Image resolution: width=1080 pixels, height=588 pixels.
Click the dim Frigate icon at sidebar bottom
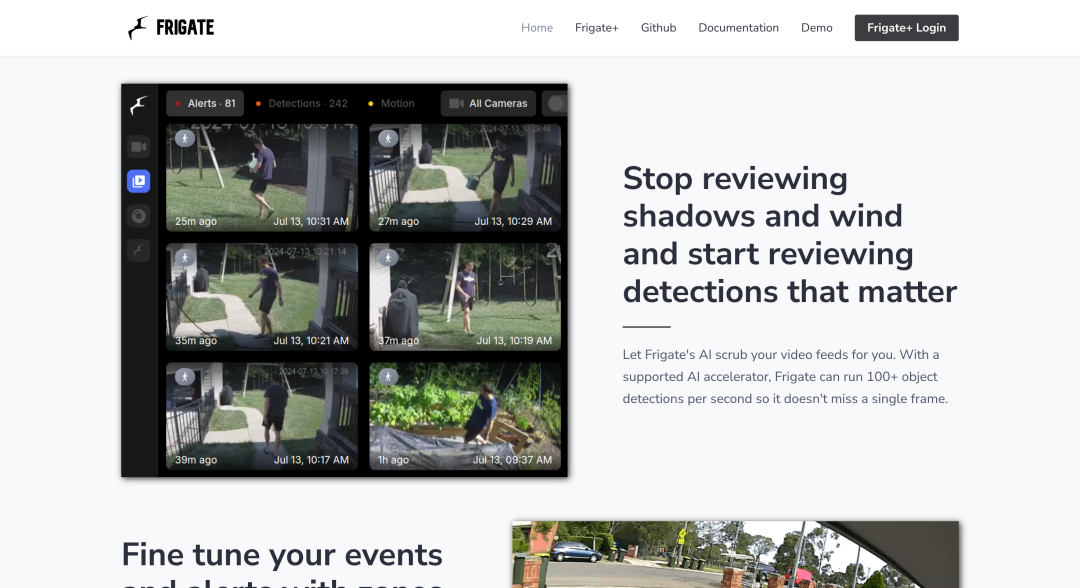(x=138, y=251)
